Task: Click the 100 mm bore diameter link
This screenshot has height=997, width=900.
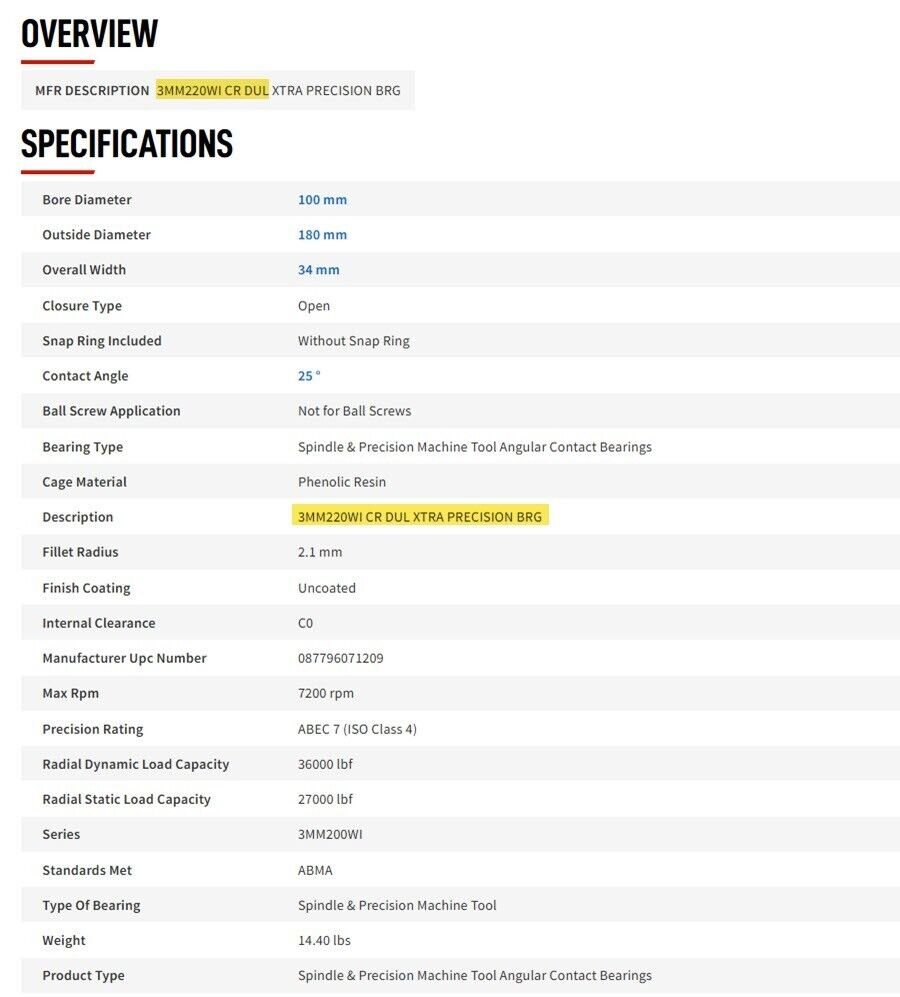Action: 322,200
